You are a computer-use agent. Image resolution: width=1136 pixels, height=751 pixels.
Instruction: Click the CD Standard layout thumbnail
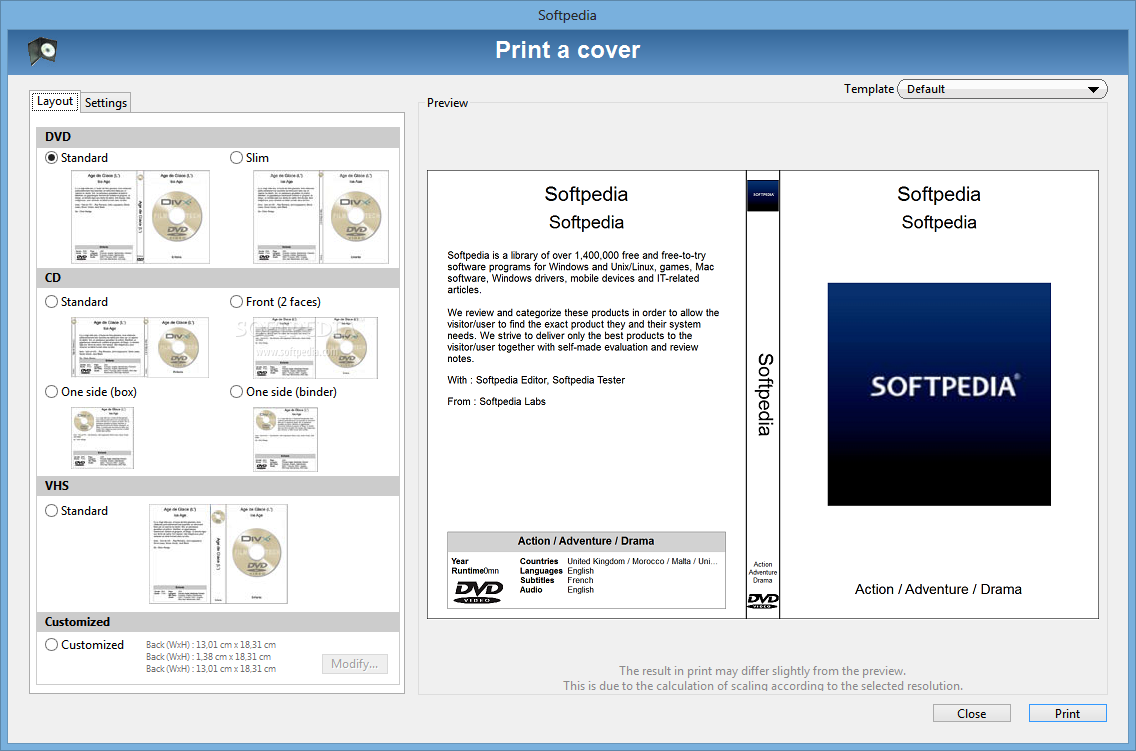(x=140, y=348)
